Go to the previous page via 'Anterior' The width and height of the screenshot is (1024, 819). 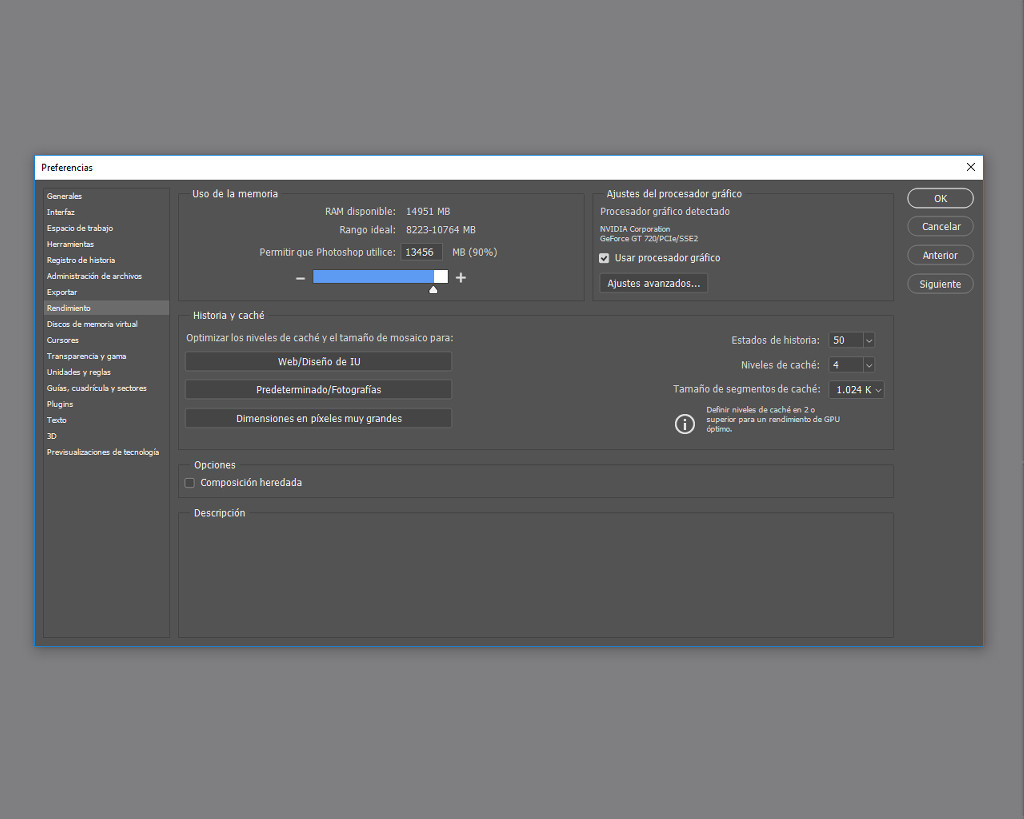939,255
